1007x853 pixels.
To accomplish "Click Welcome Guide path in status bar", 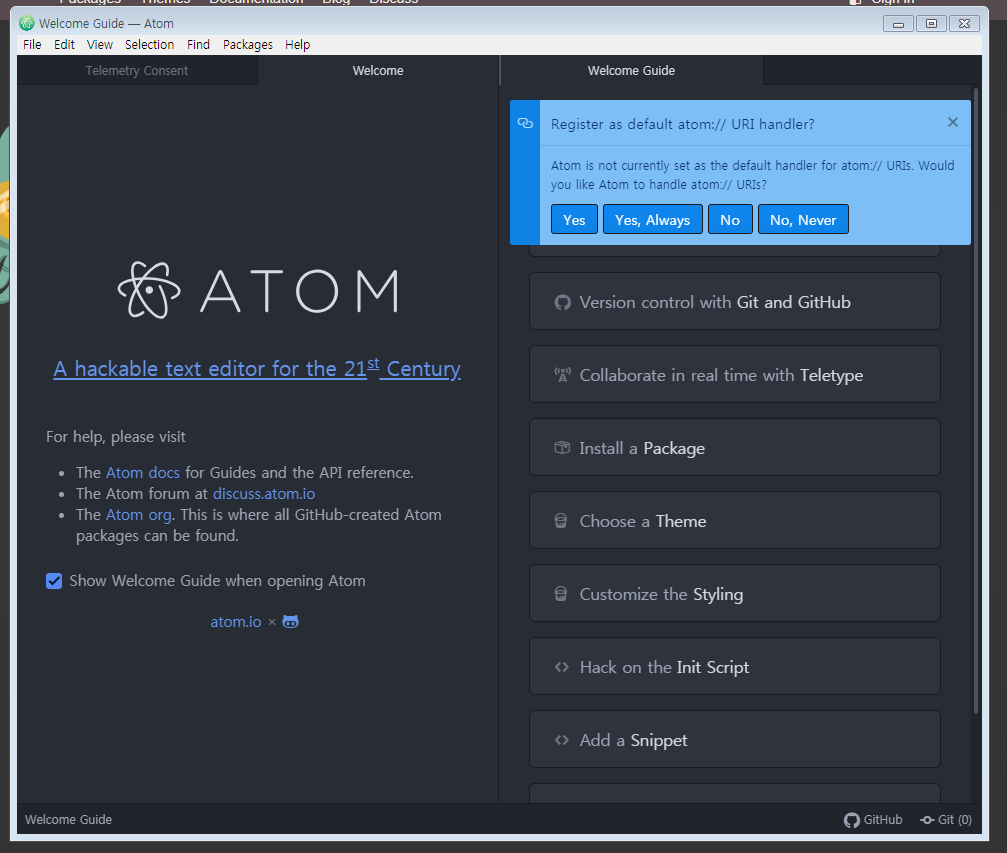I will tap(68, 820).
